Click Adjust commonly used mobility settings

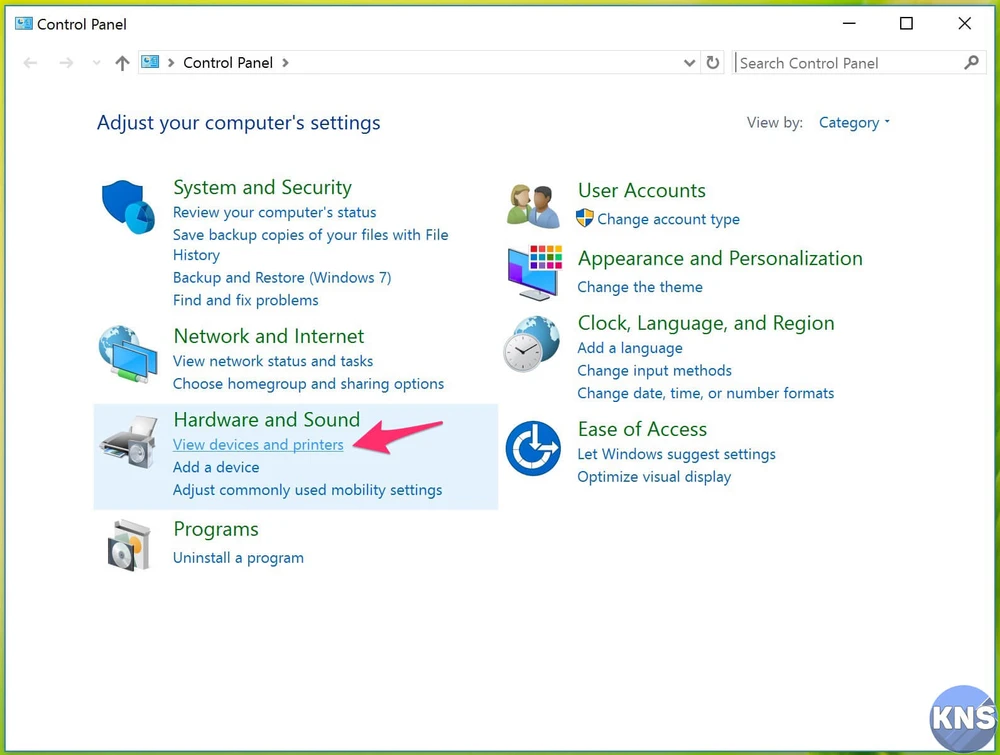point(307,490)
